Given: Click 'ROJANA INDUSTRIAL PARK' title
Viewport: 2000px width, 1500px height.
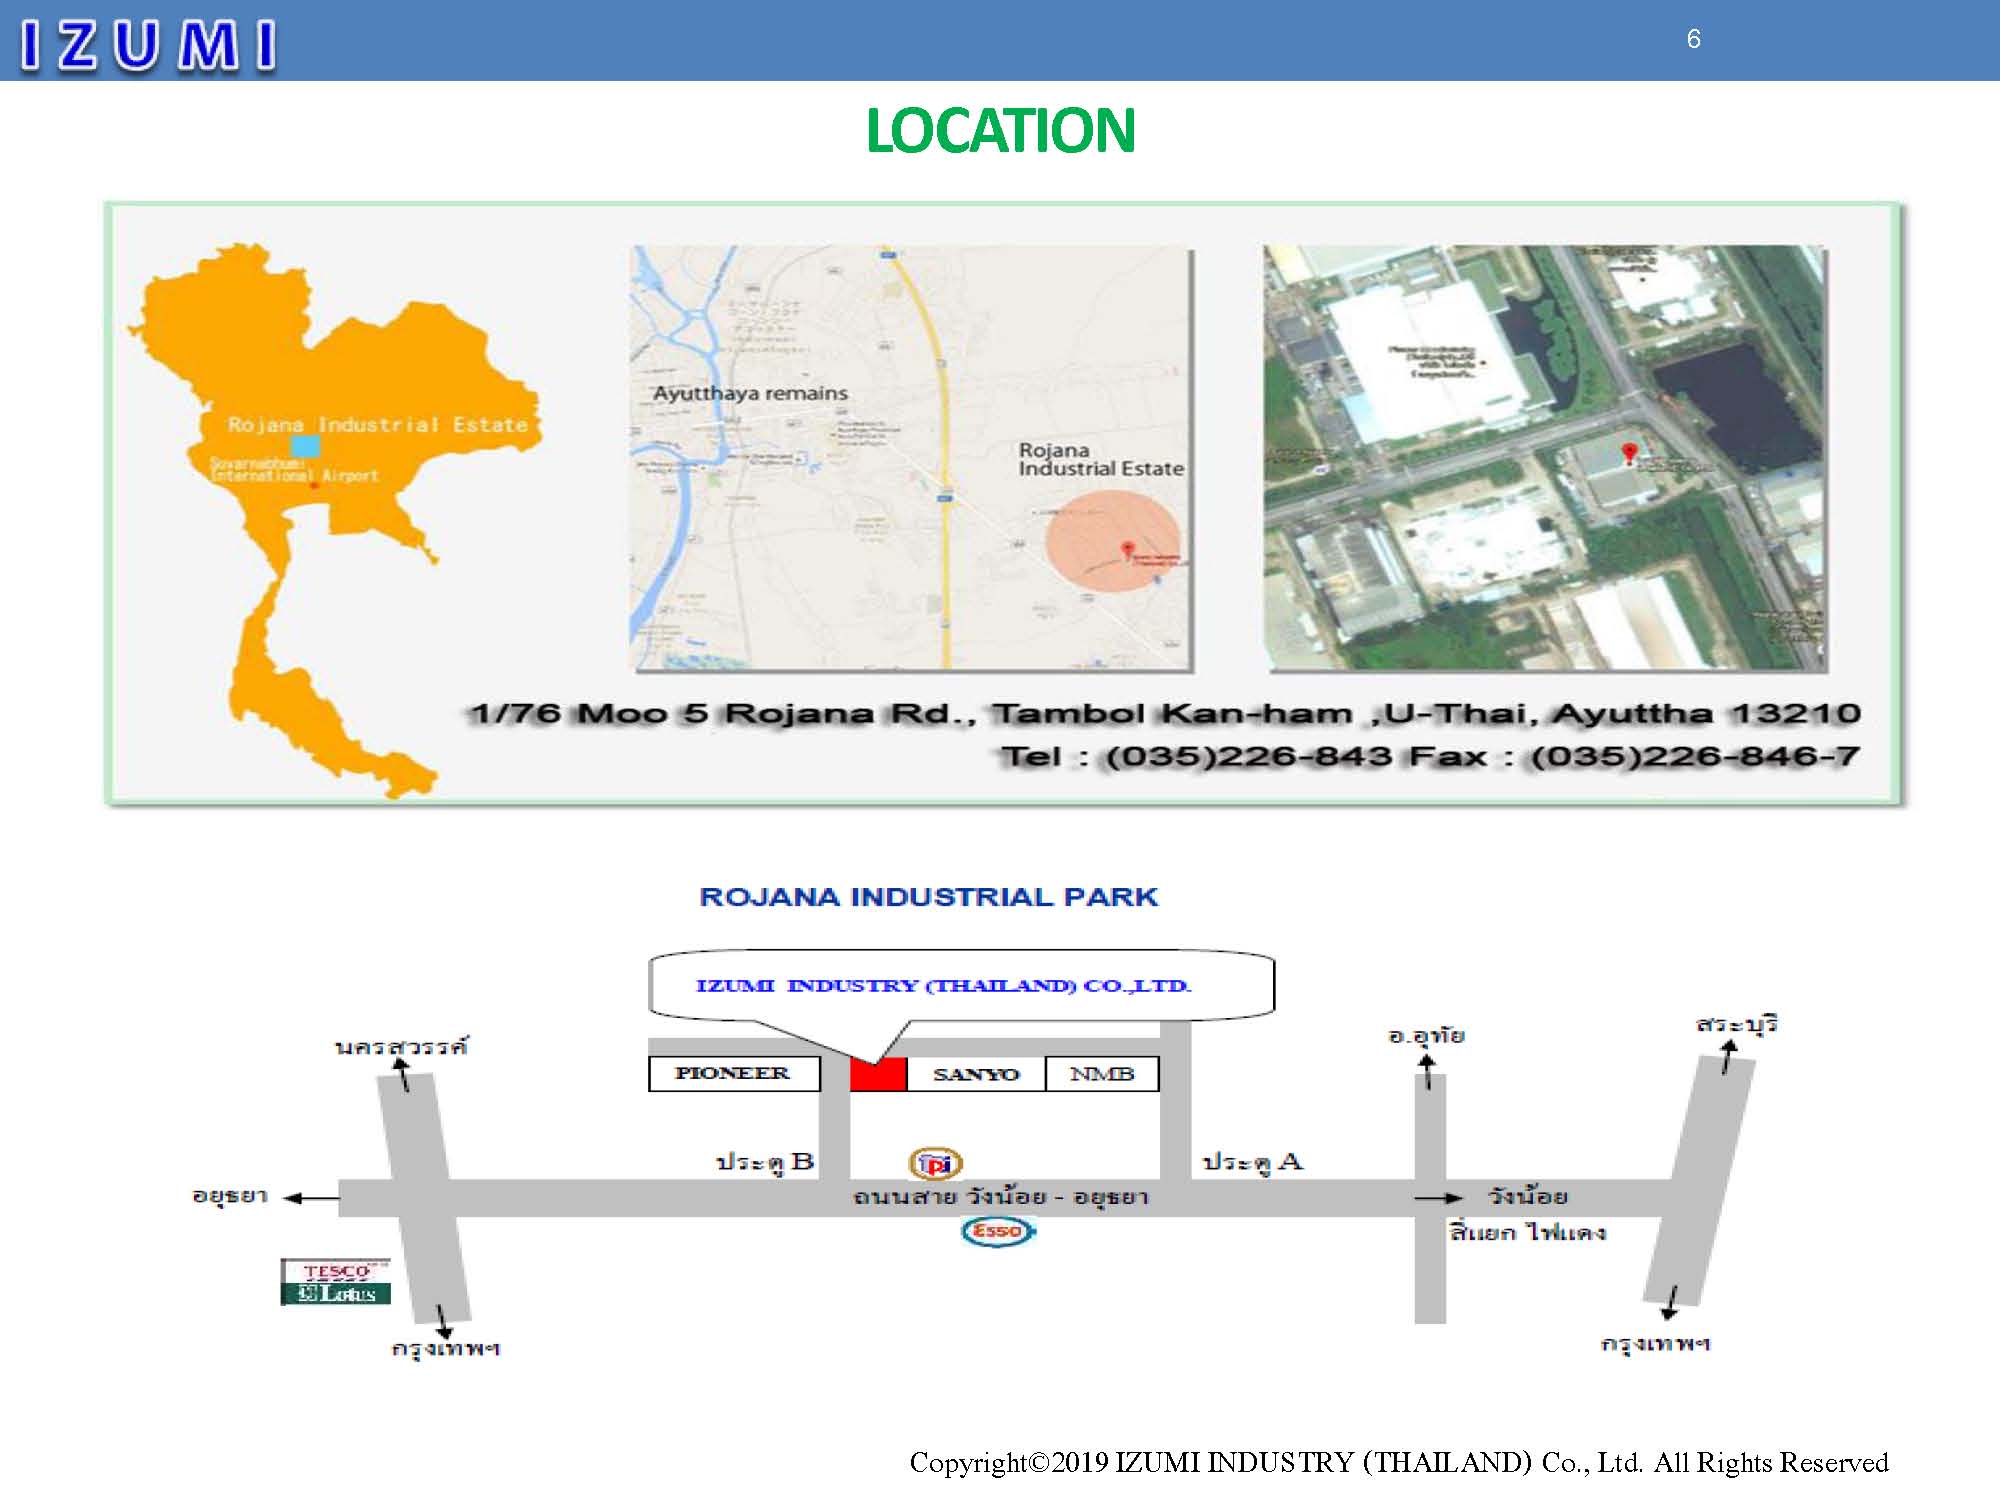Looking at the screenshot, I should coord(928,896).
